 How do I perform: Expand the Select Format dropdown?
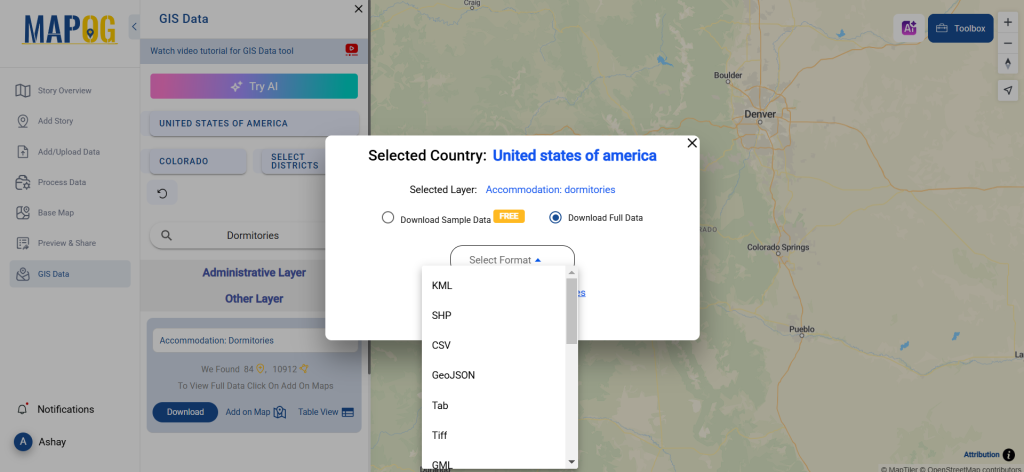[512, 260]
